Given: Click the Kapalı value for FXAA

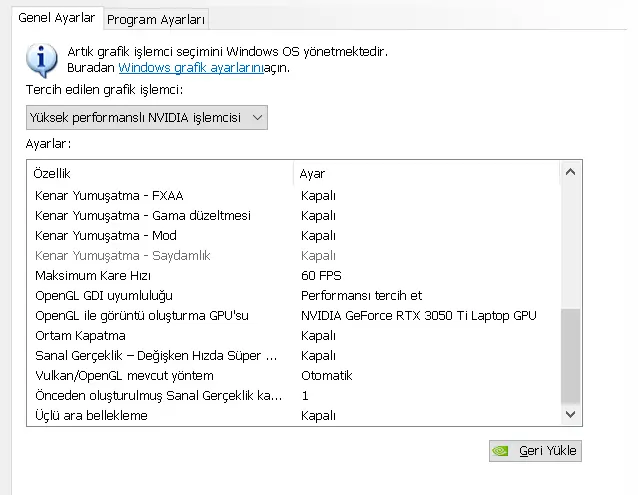Looking at the screenshot, I should coord(318,196).
